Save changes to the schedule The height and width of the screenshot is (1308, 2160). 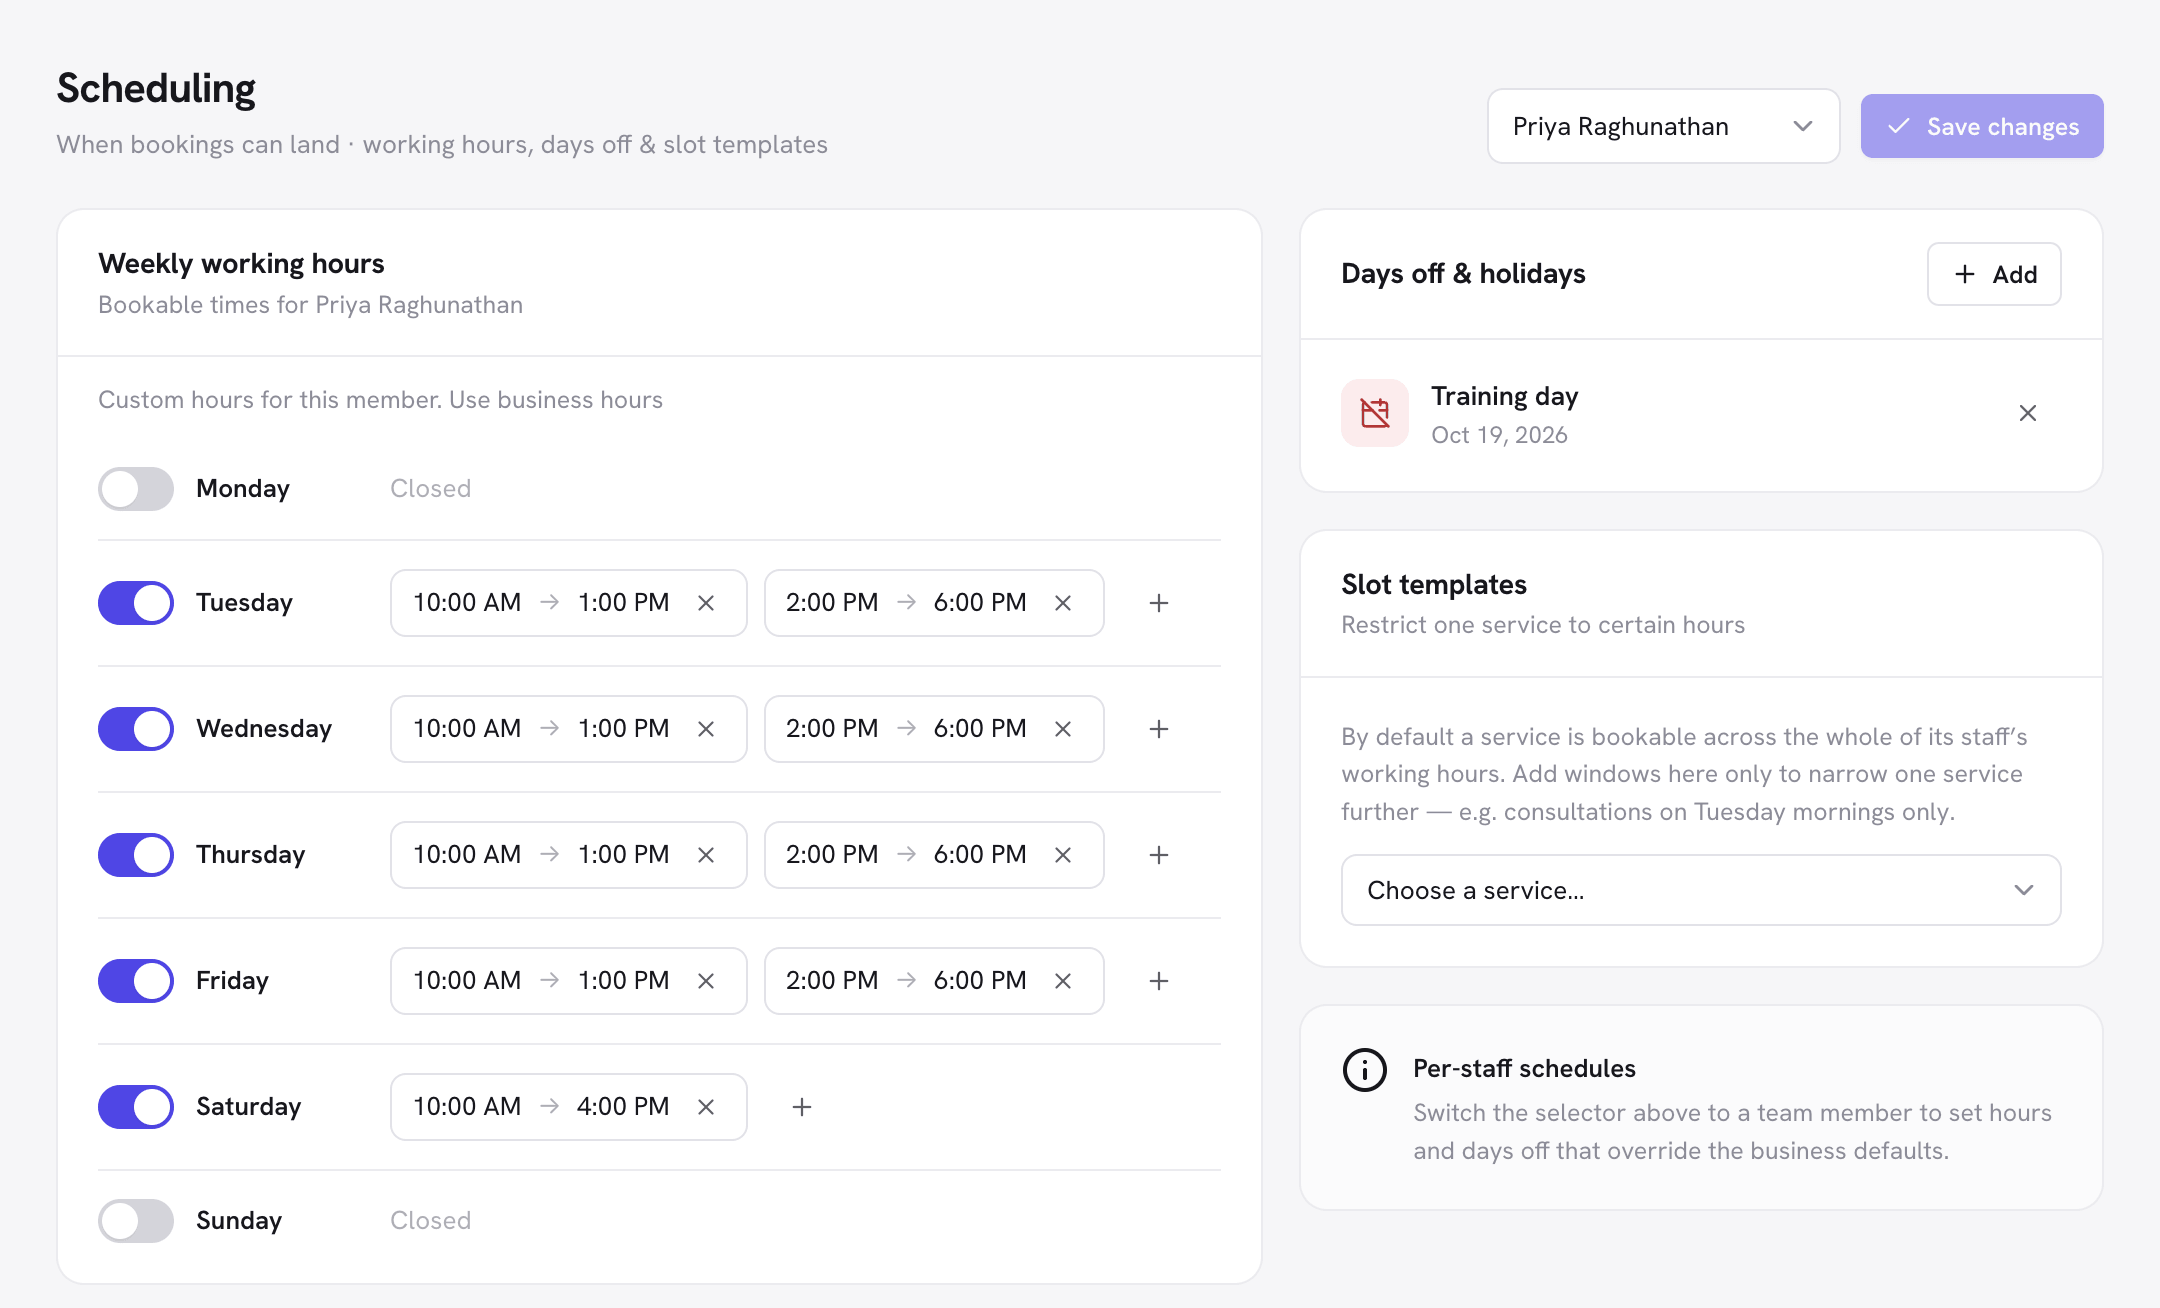click(x=1982, y=126)
